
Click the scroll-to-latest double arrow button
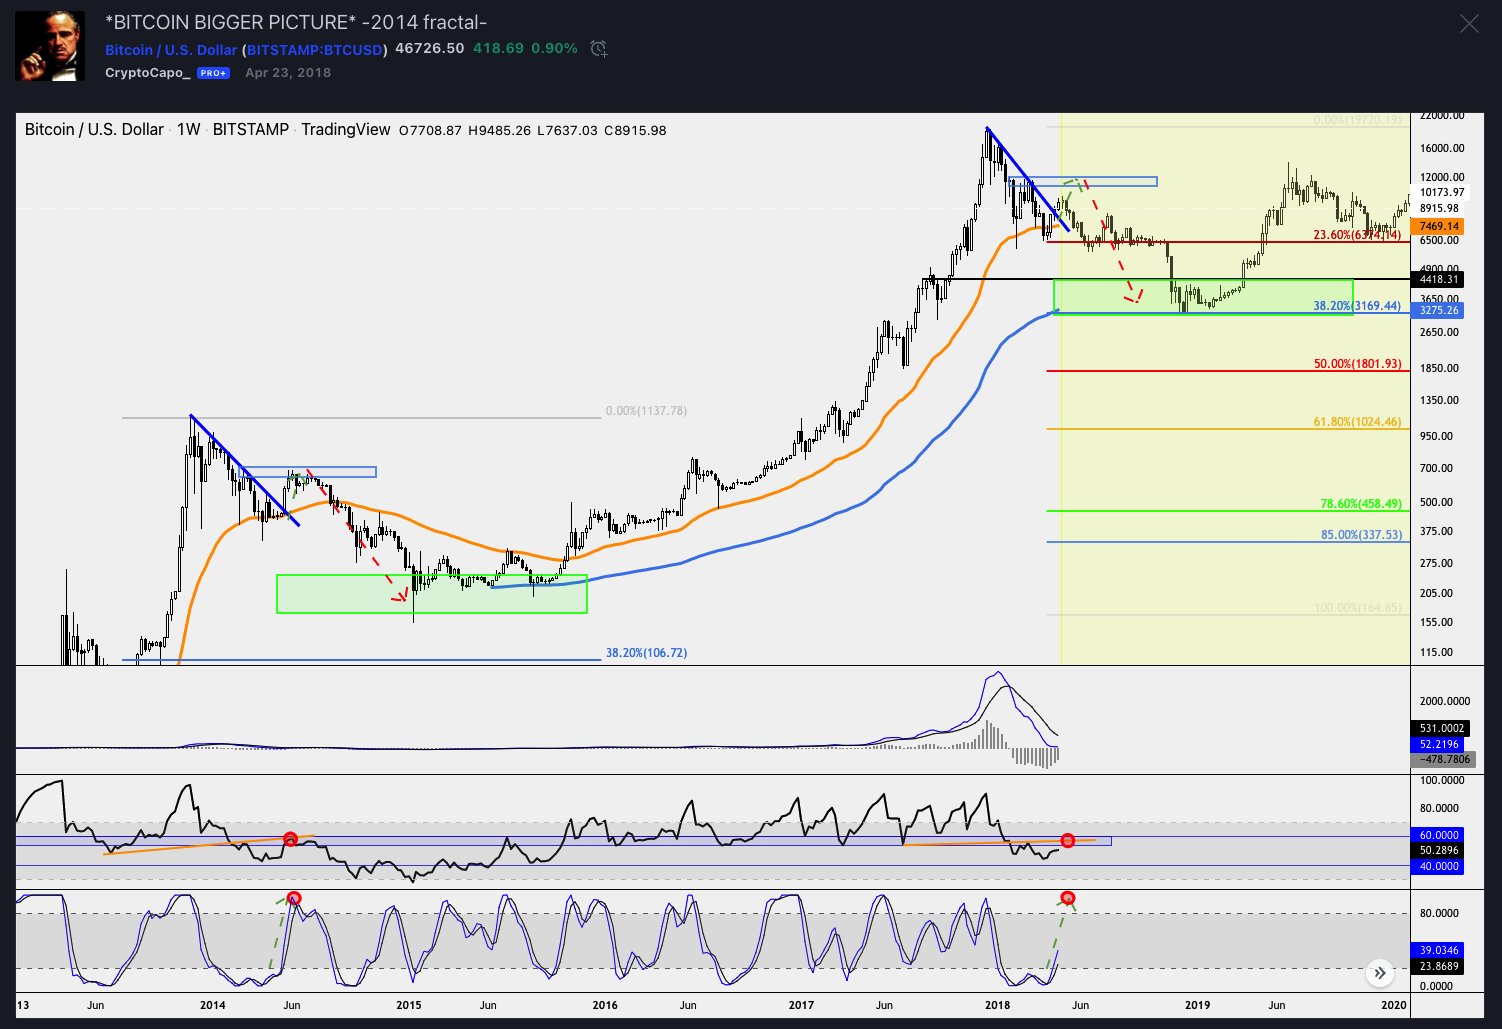(1380, 972)
